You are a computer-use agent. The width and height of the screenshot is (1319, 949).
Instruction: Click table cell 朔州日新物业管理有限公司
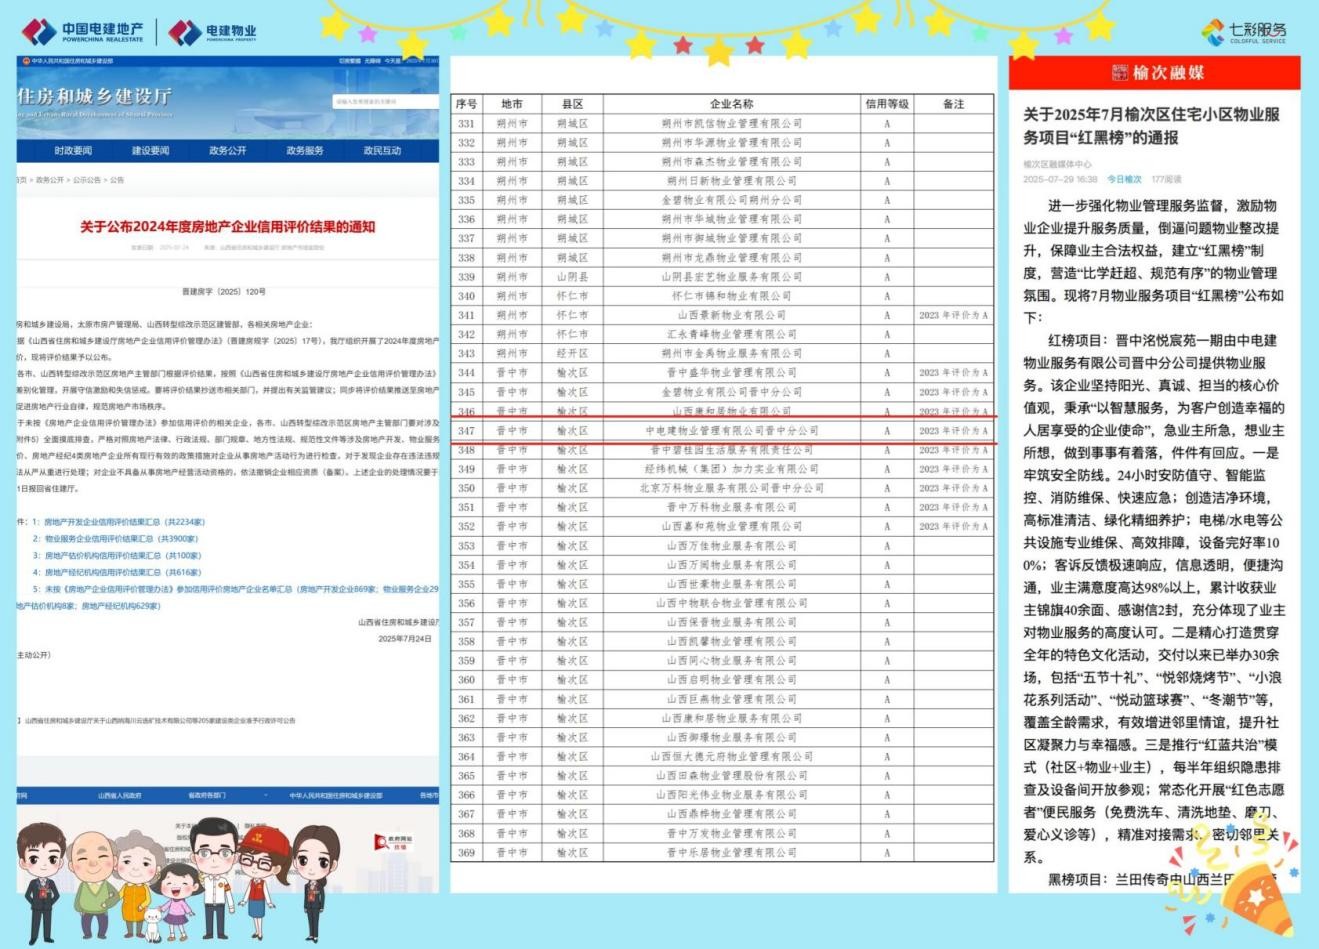point(731,181)
